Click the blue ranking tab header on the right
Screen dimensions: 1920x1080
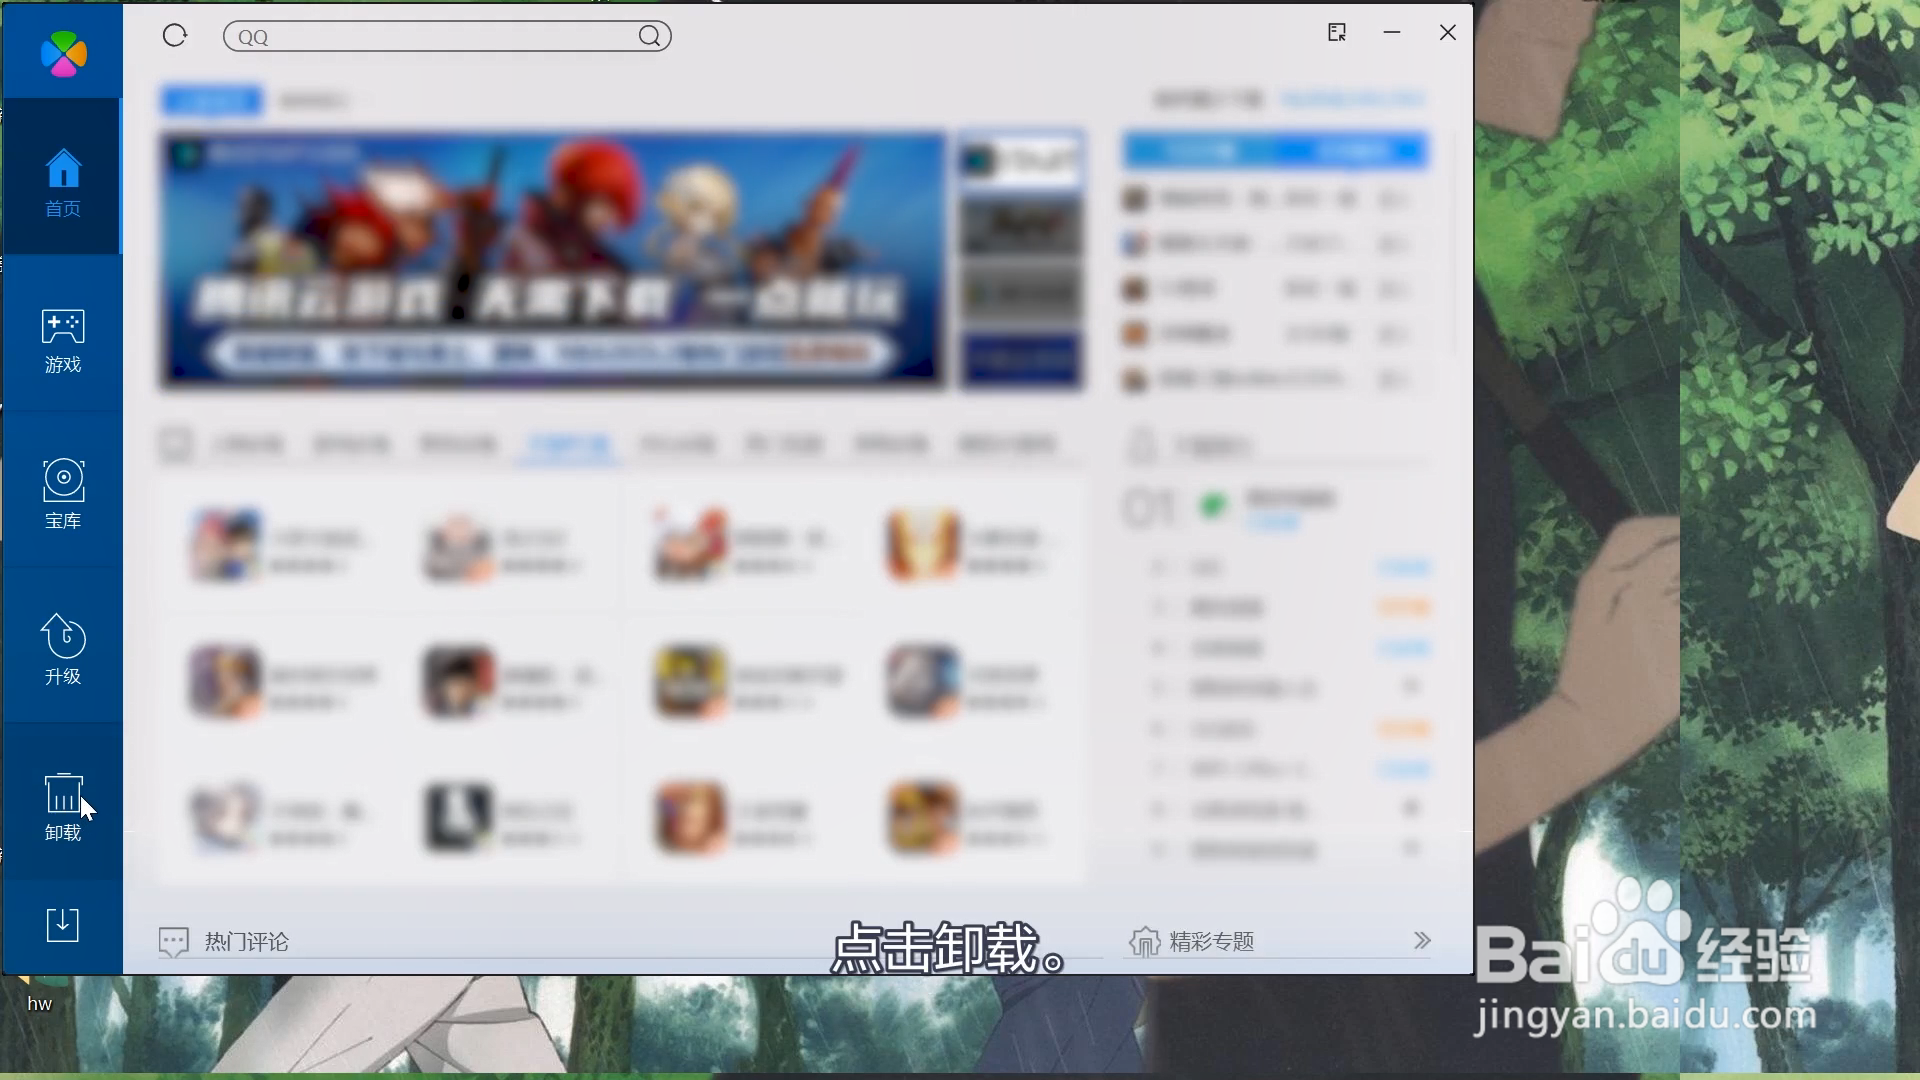[1275, 151]
